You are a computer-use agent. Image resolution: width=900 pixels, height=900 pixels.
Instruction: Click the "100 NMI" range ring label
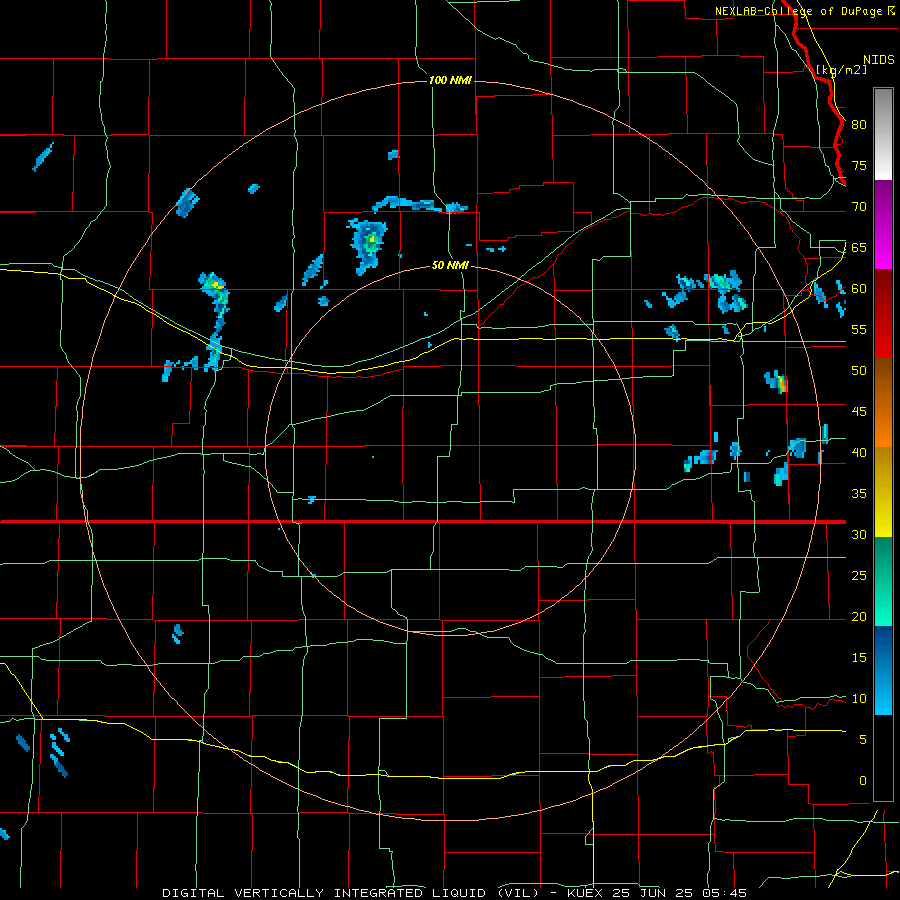[450, 80]
